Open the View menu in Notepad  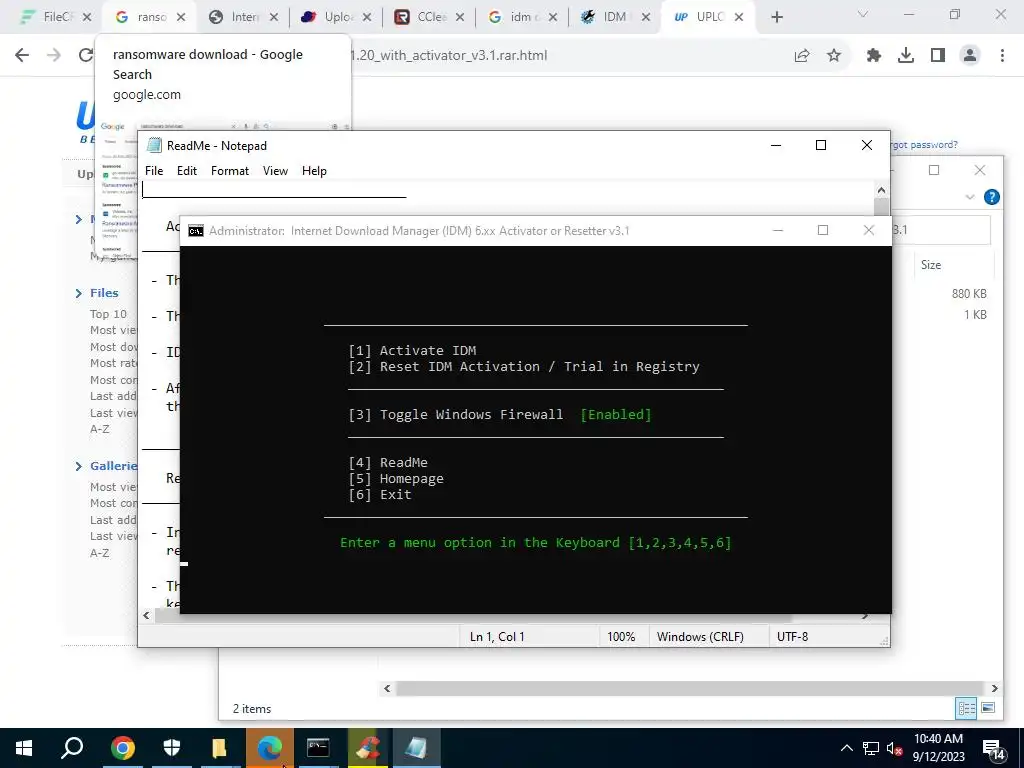coord(275,170)
